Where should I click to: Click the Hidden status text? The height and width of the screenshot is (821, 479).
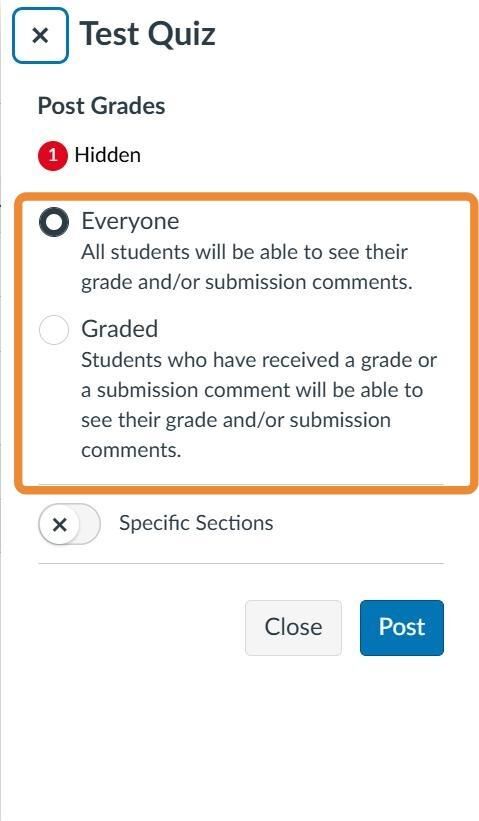107,156
